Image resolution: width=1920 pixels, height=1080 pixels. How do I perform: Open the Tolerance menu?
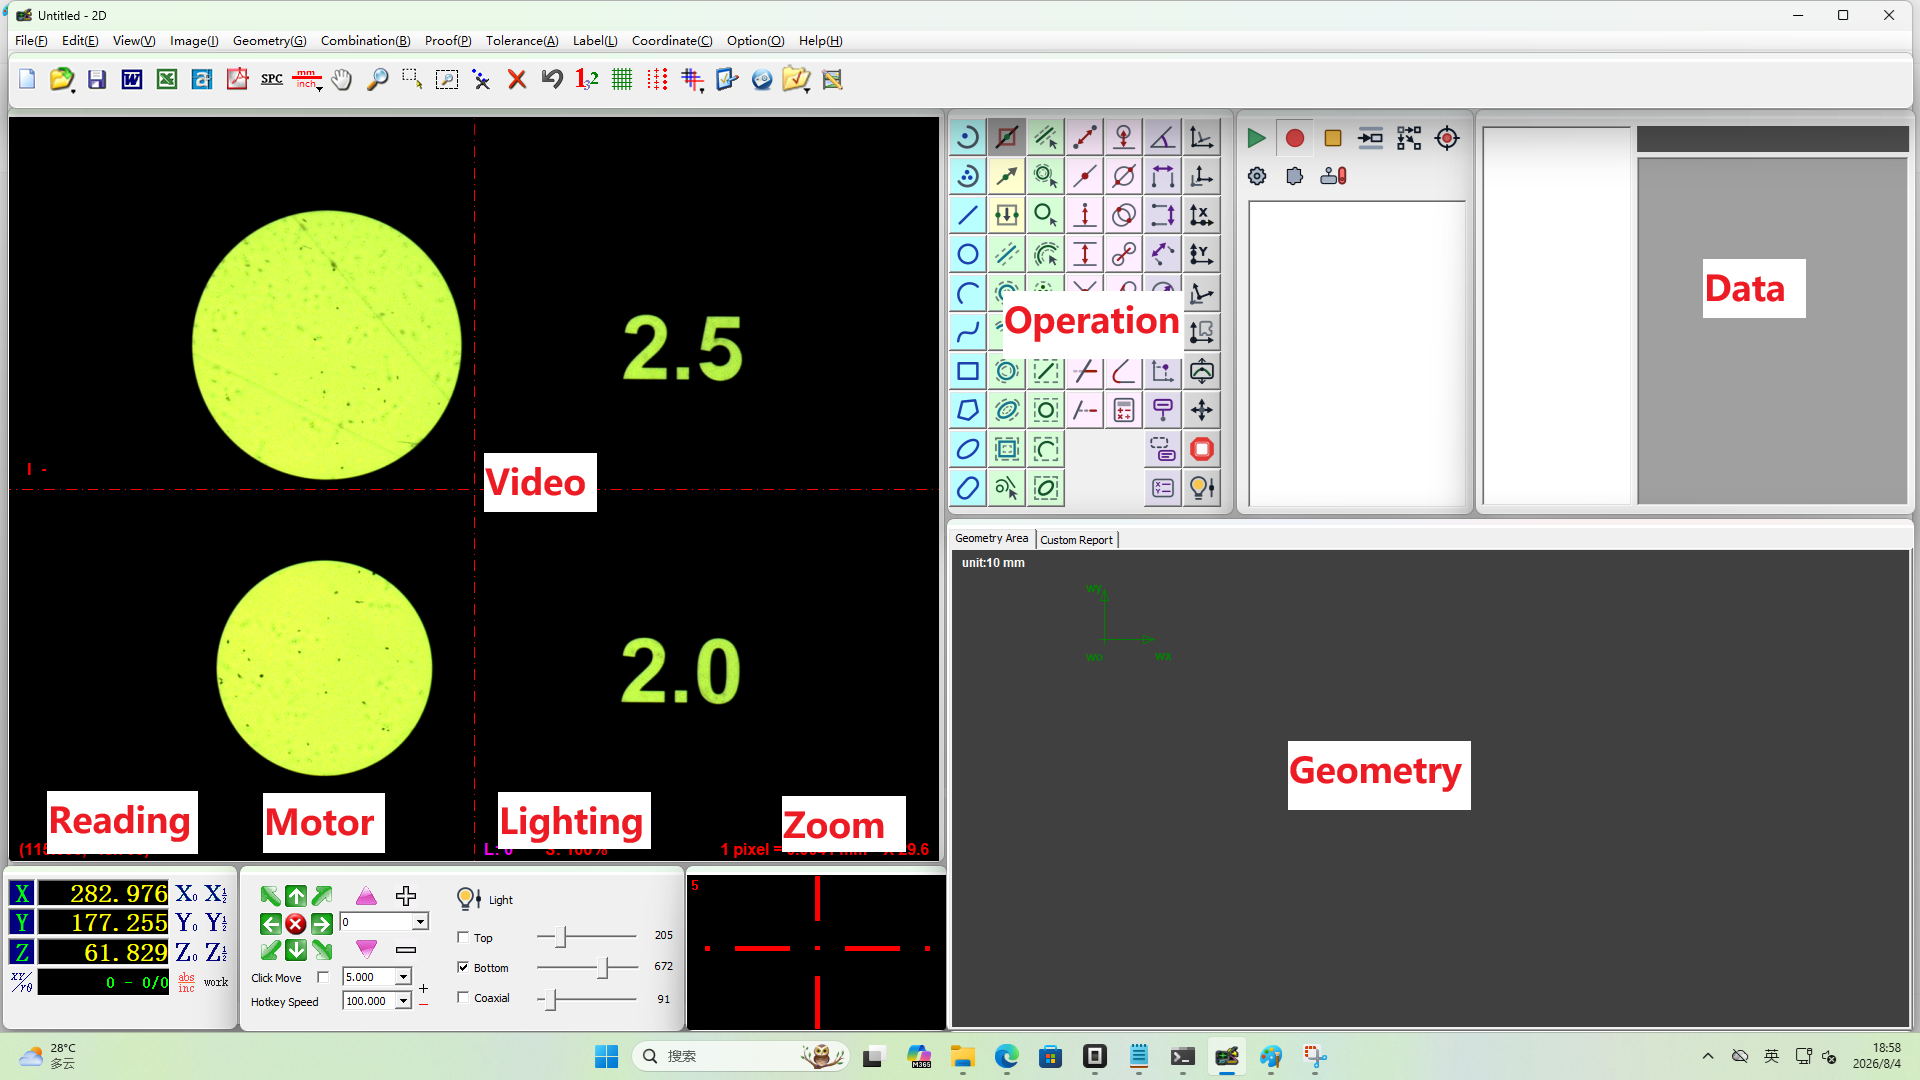tap(522, 41)
